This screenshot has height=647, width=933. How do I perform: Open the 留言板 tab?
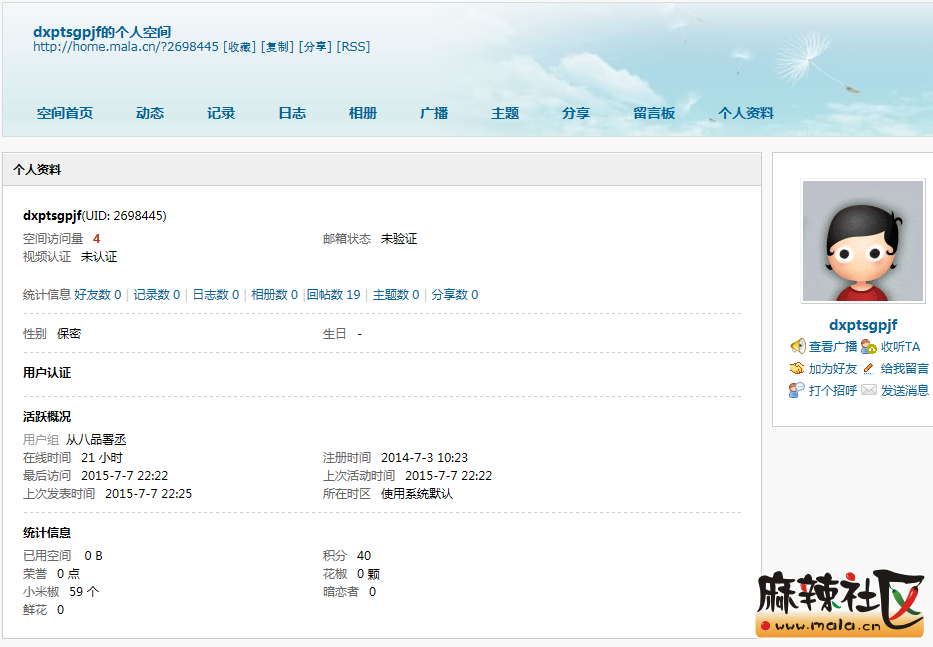pos(654,113)
